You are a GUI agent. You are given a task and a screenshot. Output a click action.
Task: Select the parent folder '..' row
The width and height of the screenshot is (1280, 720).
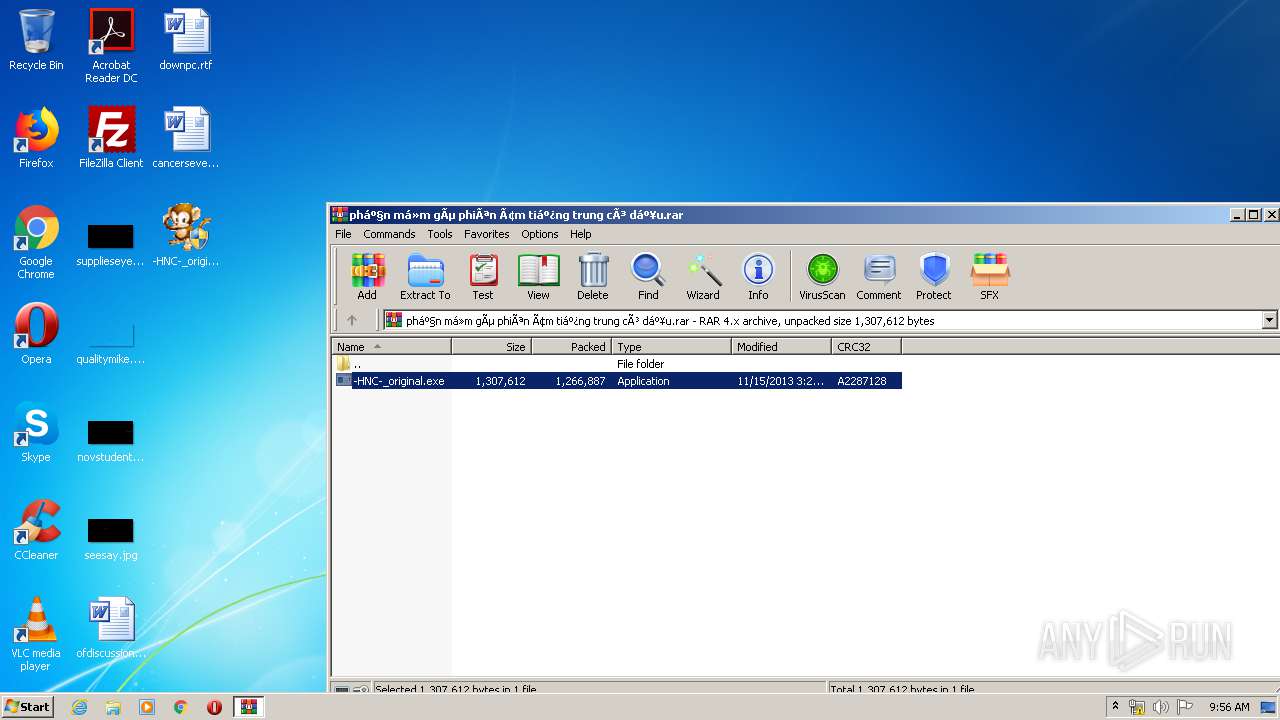(x=618, y=364)
